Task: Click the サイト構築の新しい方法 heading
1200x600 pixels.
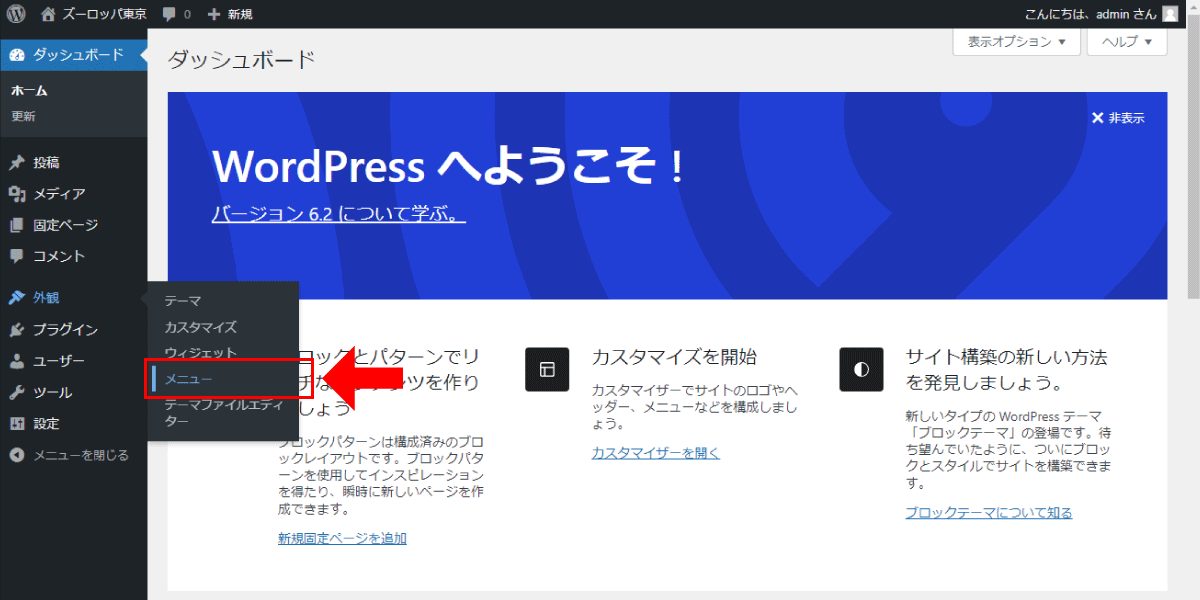Action: coord(1006,369)
